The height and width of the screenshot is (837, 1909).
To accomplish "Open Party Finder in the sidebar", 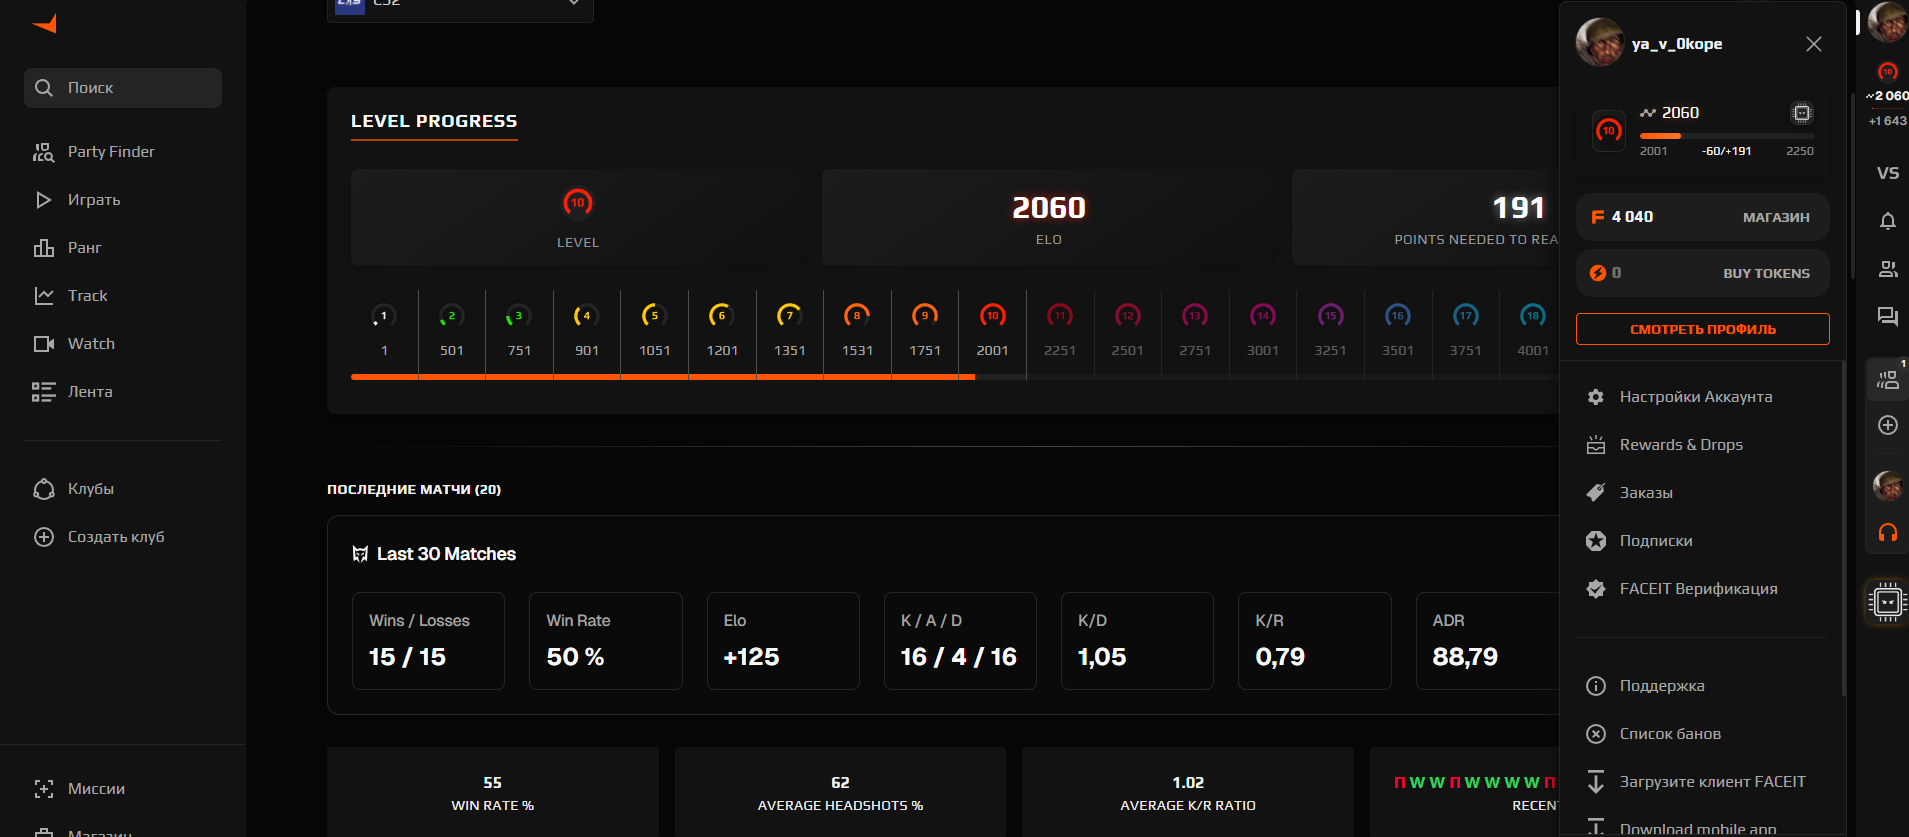I will (122, 152).
